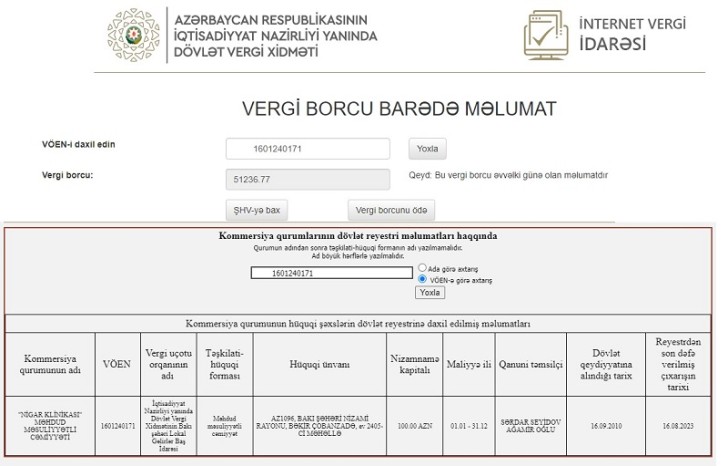The image size is (728, 466).
Task: Select the Ada görə axtarış radio option
Action: point(422,269)
